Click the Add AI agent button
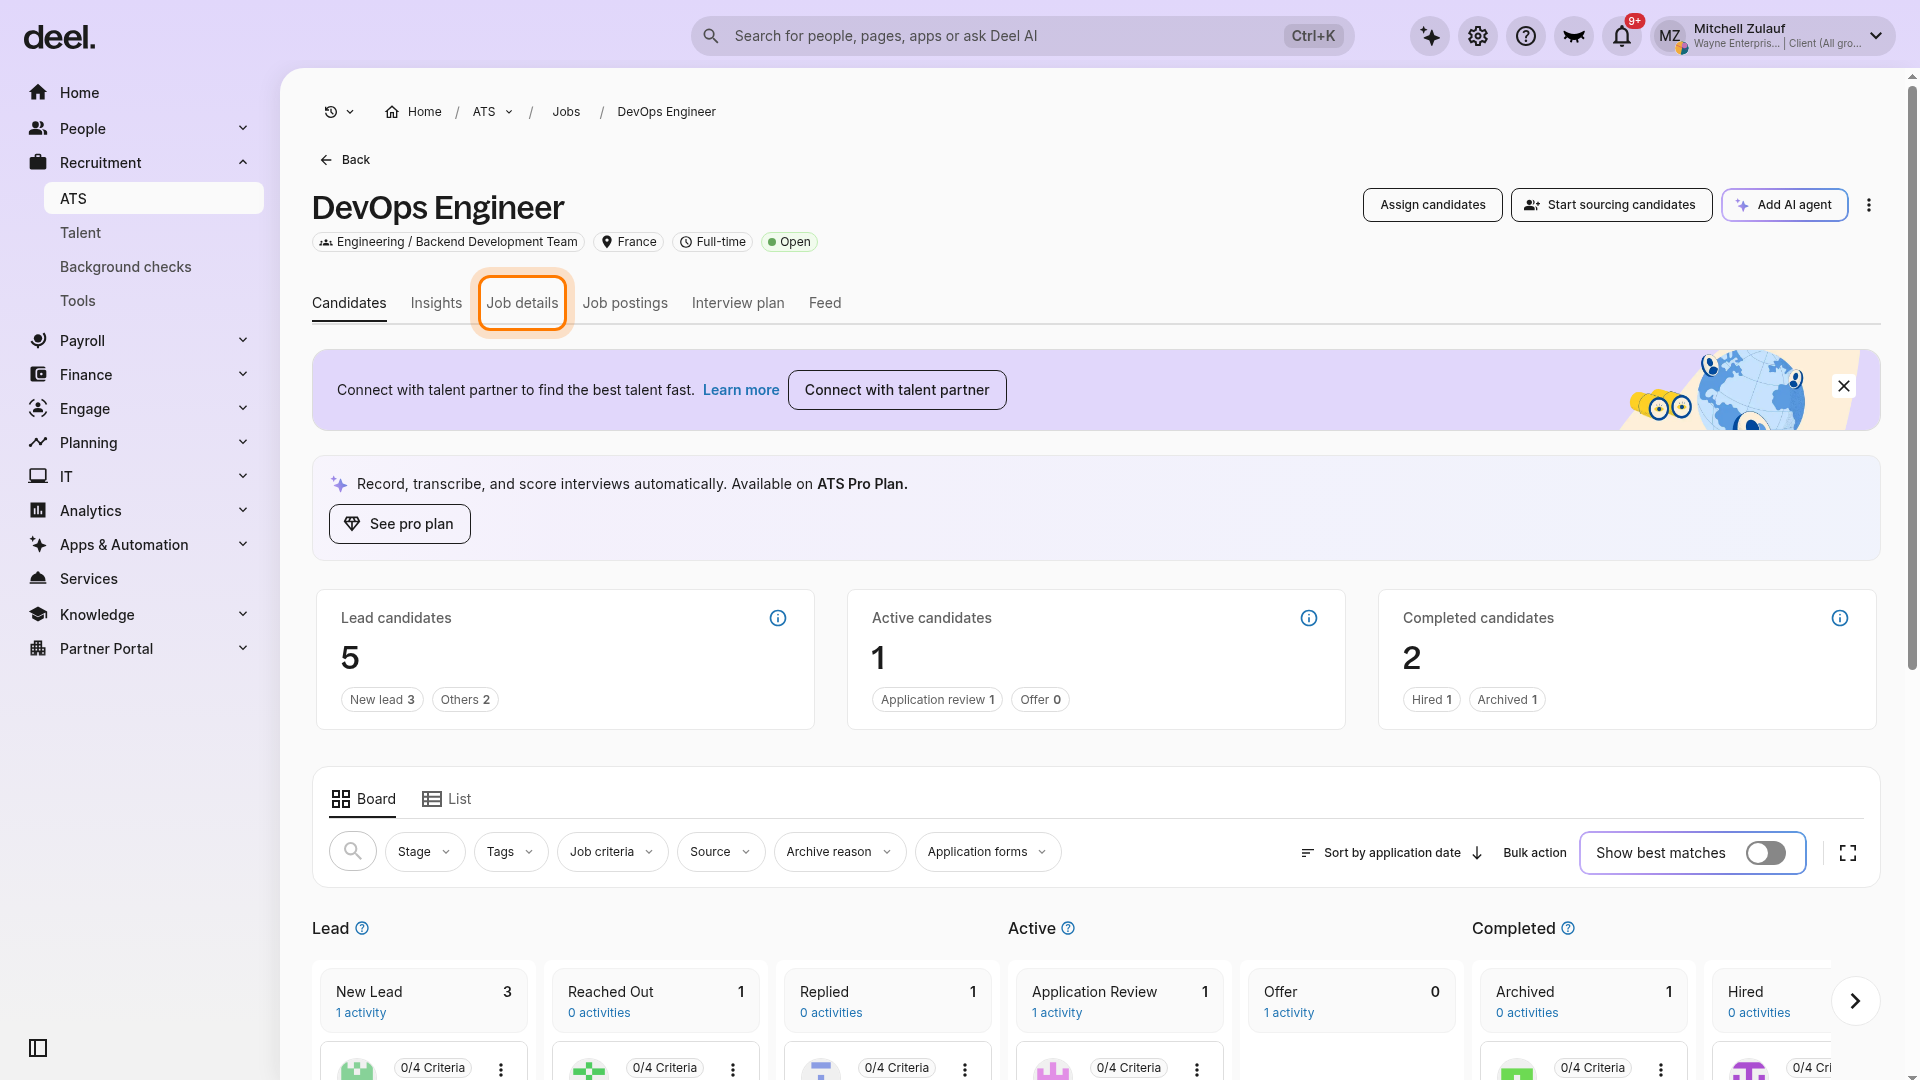Image resolution: width=1920 pixels, height=1080 pixels. (x=1785, y=205)
